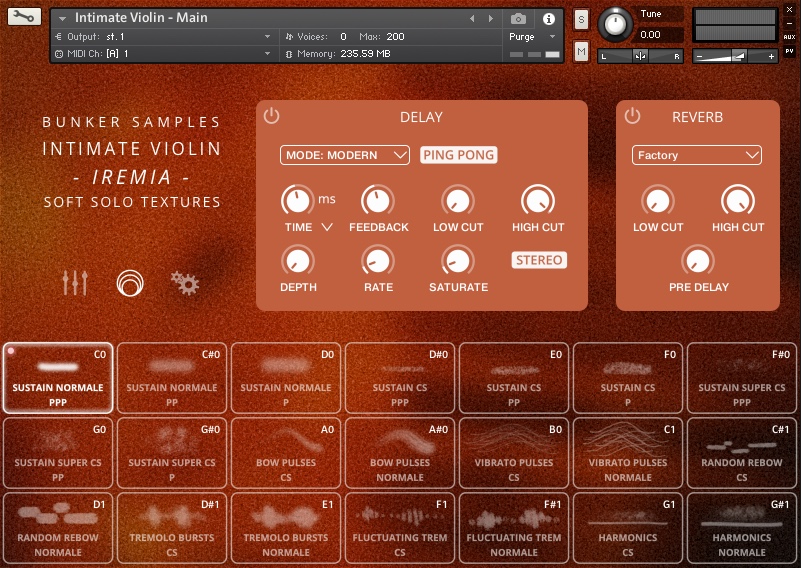Open the gear settings page icon
The height and width of the screenshot is (568, 801).
pyautogui.click(x=185, y=284)
